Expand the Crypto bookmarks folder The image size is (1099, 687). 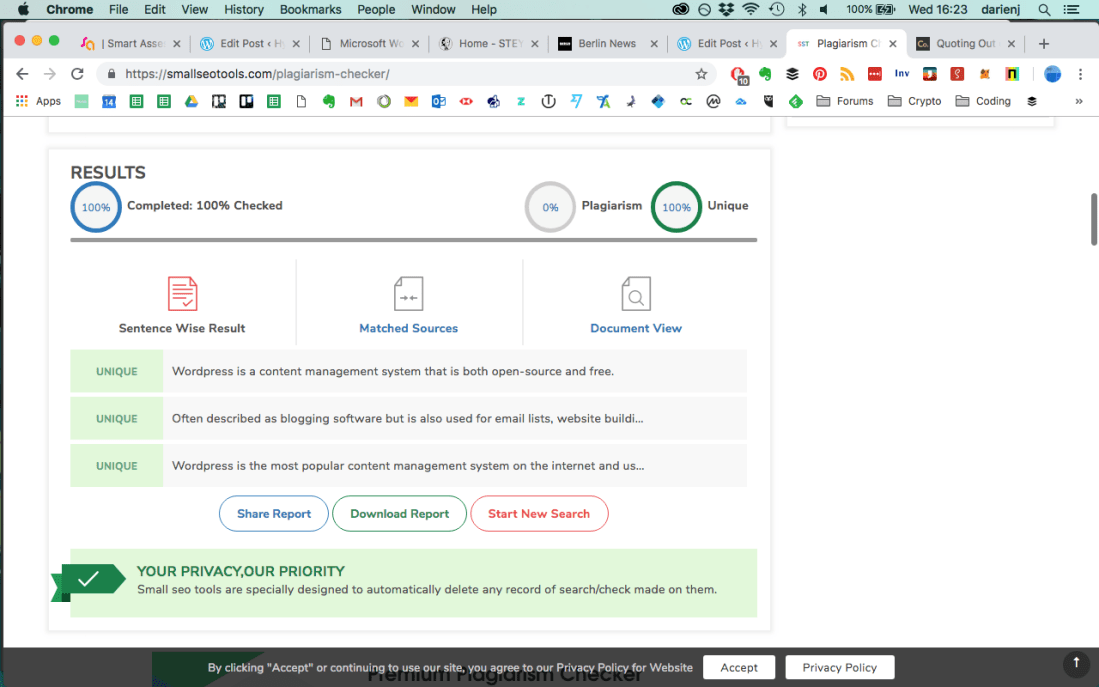tap(914, 101)
